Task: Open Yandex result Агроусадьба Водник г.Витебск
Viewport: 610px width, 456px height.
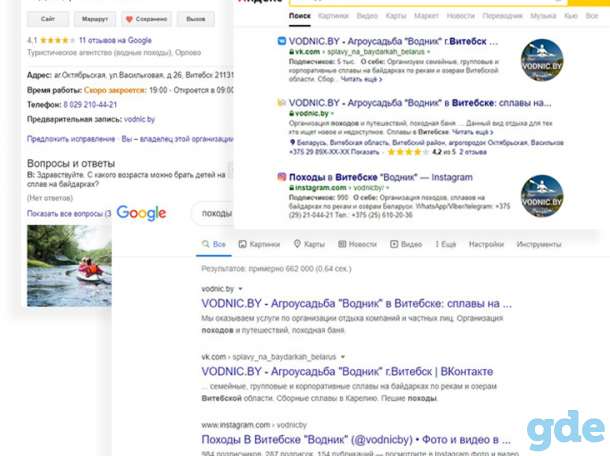Action: [x=393, y=41]
